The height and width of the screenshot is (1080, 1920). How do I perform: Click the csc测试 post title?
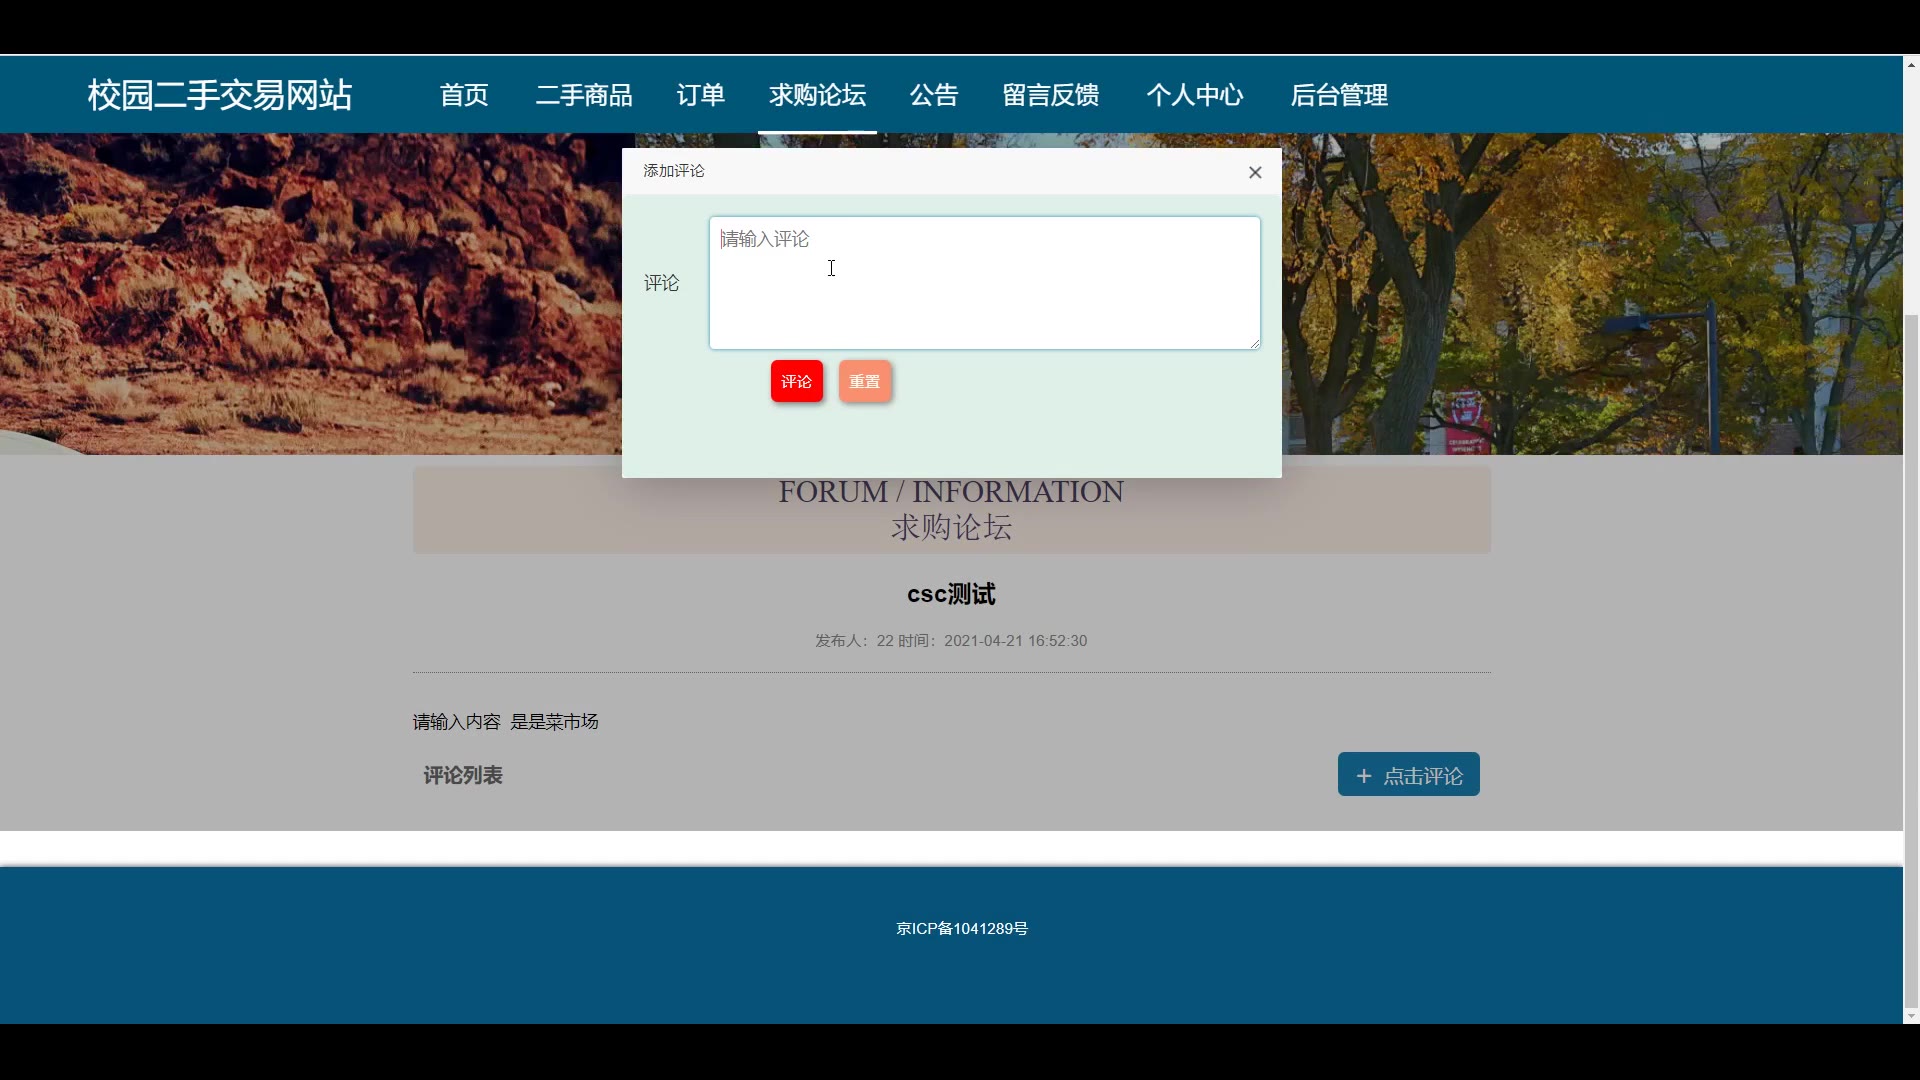pyautogui.click(x=951, y=594)
